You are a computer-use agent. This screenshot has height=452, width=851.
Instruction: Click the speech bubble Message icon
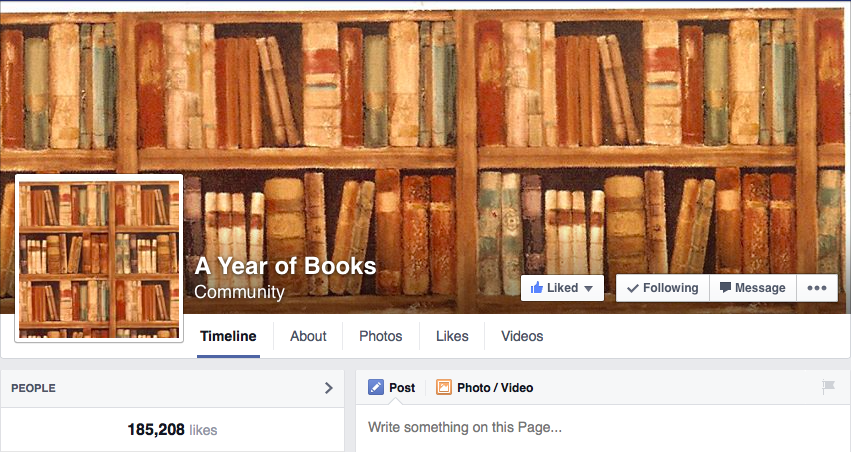(x=725, y=288)
